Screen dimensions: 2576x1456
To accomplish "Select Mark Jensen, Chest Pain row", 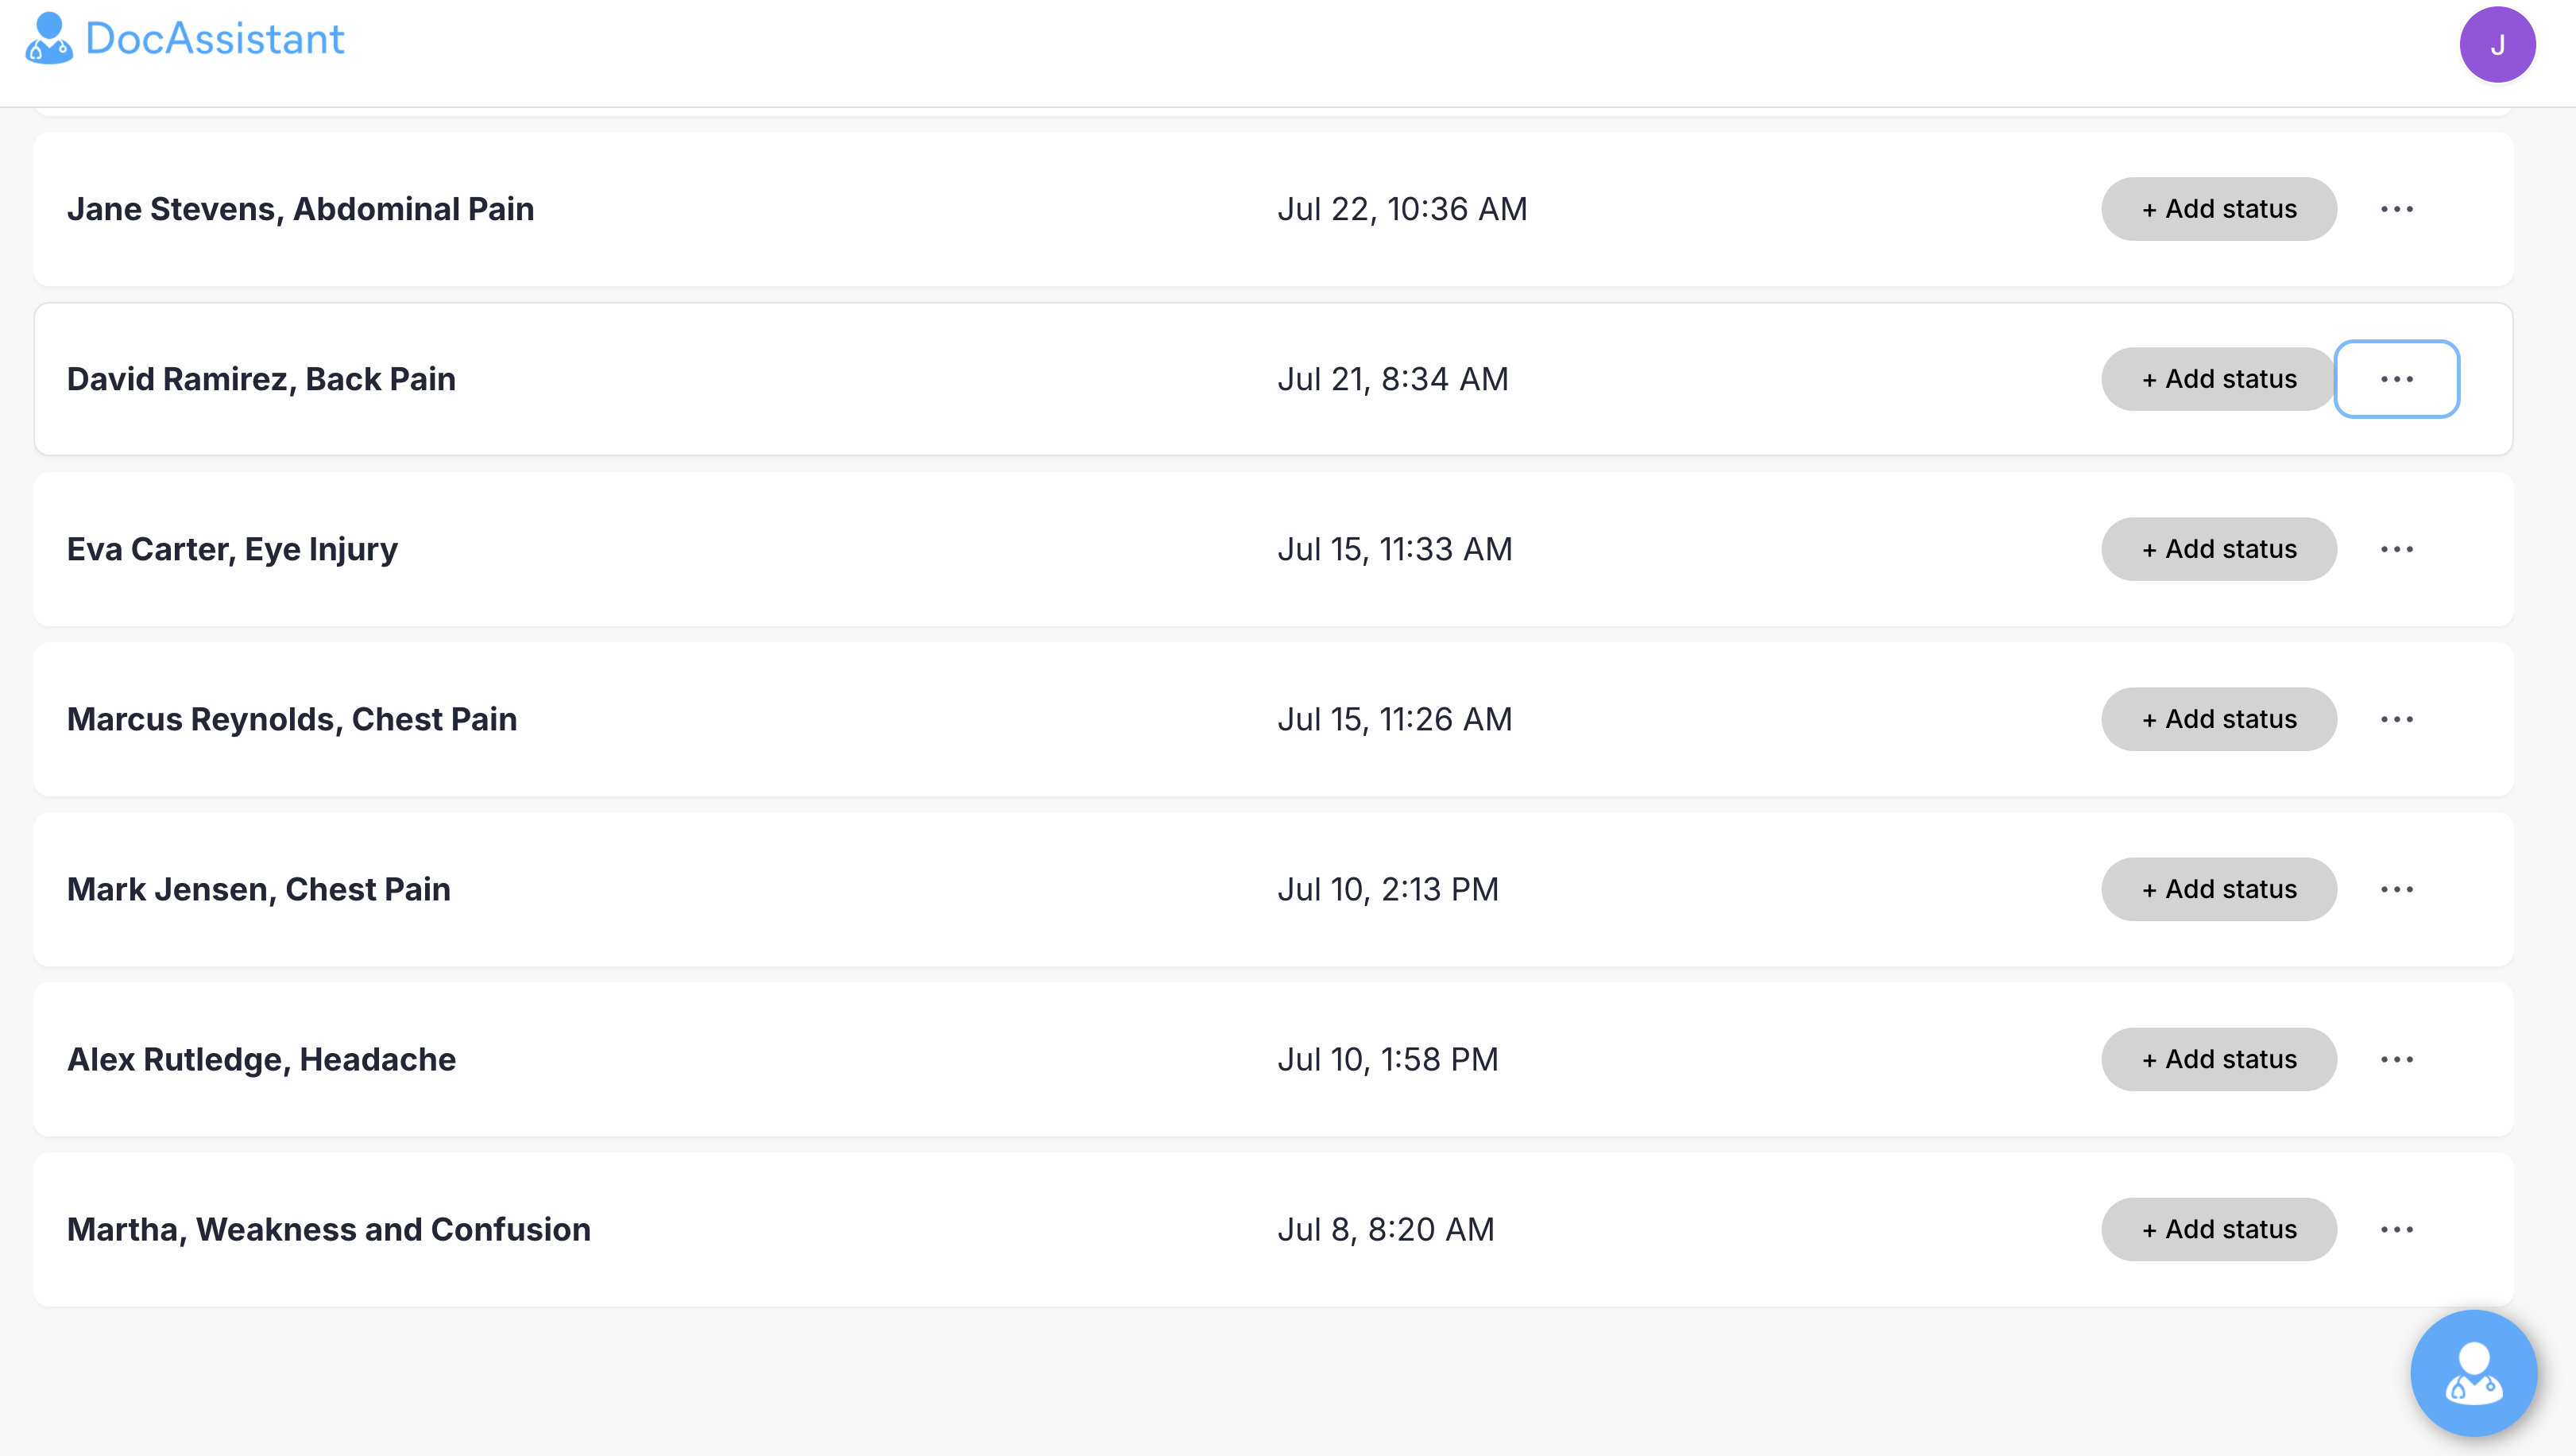I will (258, 889).
